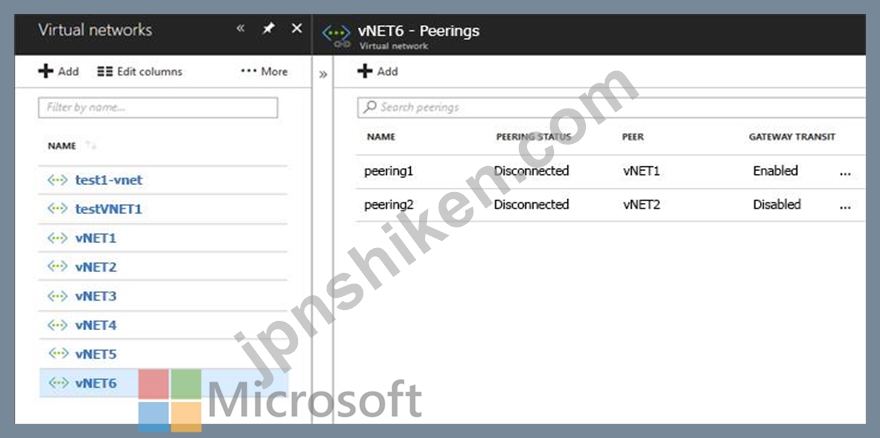Click the vNET6 - Peerings blade title
The height and width of the screenshot is (438, 880).
point(419,30)
